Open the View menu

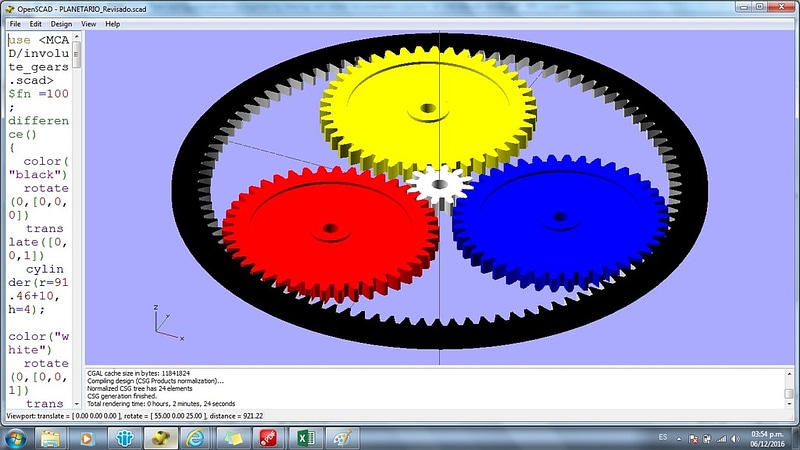(x=88, y=24)
